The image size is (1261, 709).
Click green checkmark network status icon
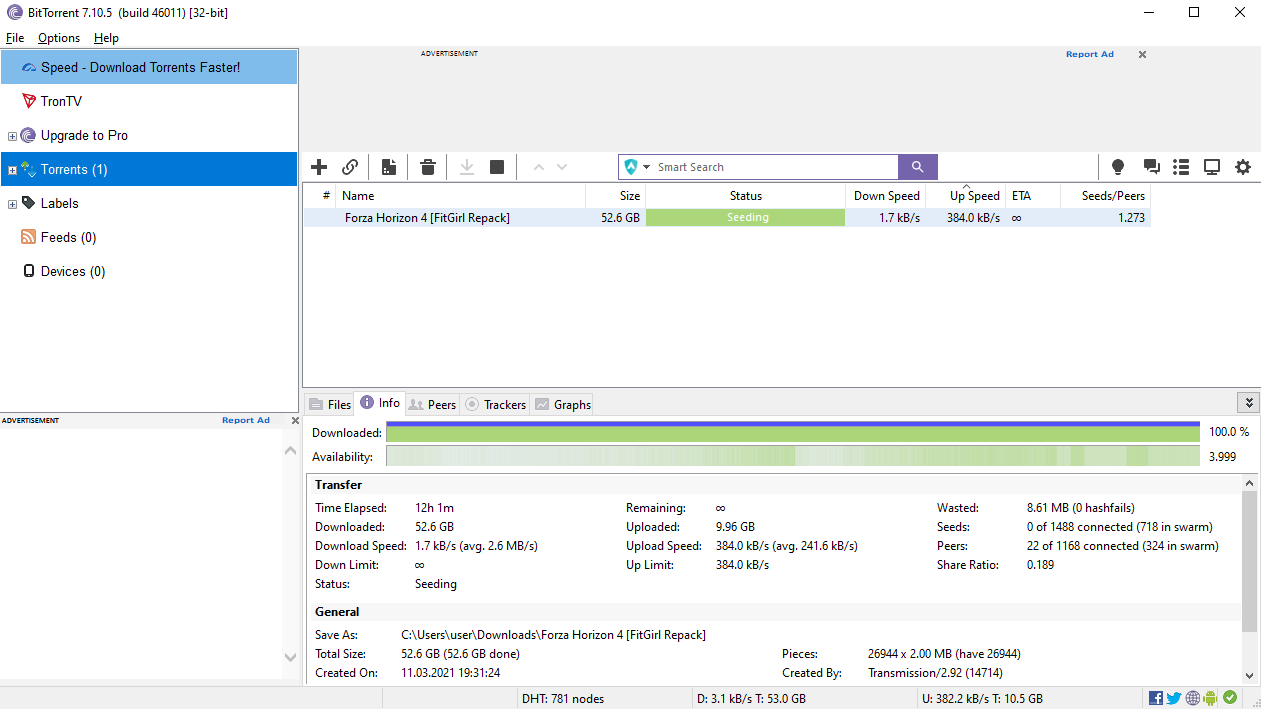pyautogui.click(x=1230, y=698)
